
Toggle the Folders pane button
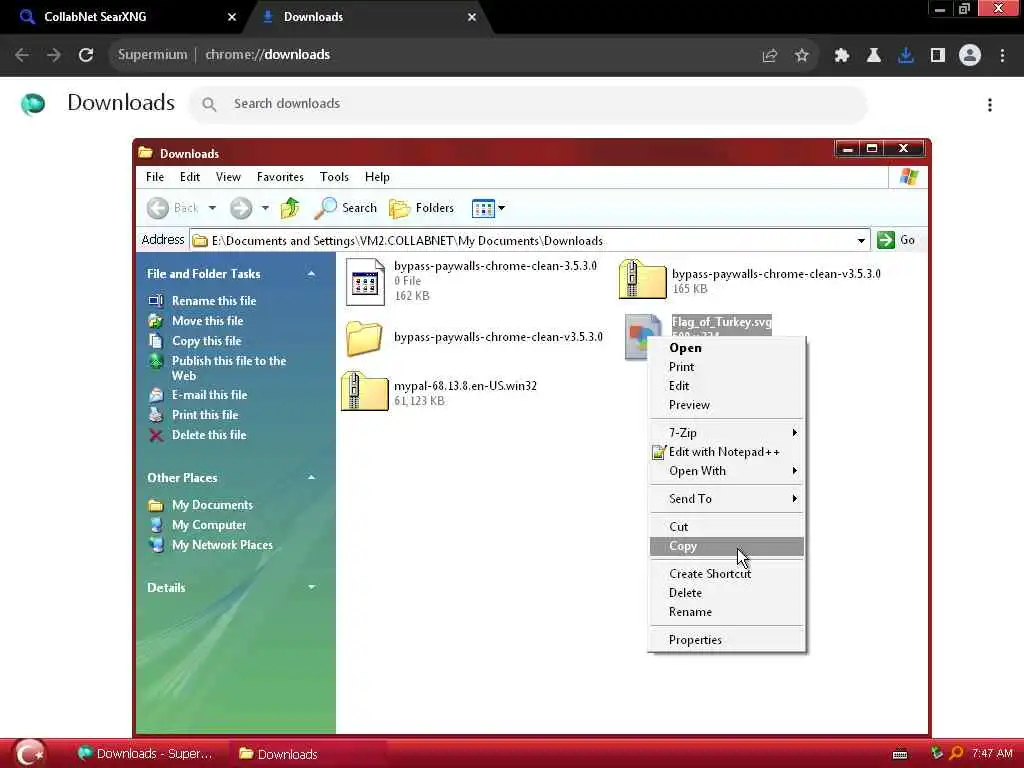pos(421,208)
